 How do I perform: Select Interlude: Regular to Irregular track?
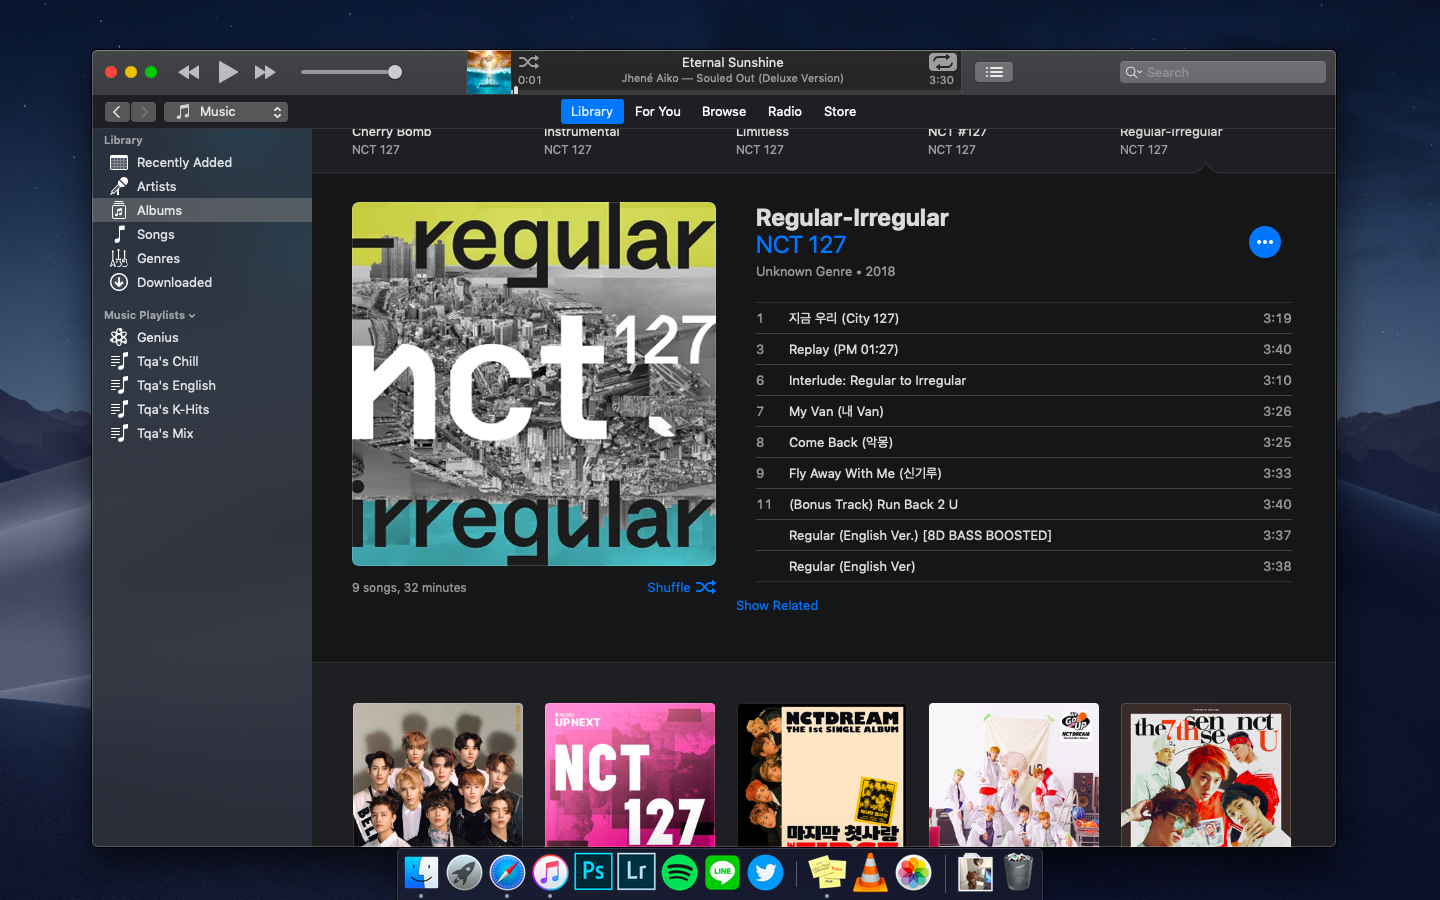[x=1024, y=380]
